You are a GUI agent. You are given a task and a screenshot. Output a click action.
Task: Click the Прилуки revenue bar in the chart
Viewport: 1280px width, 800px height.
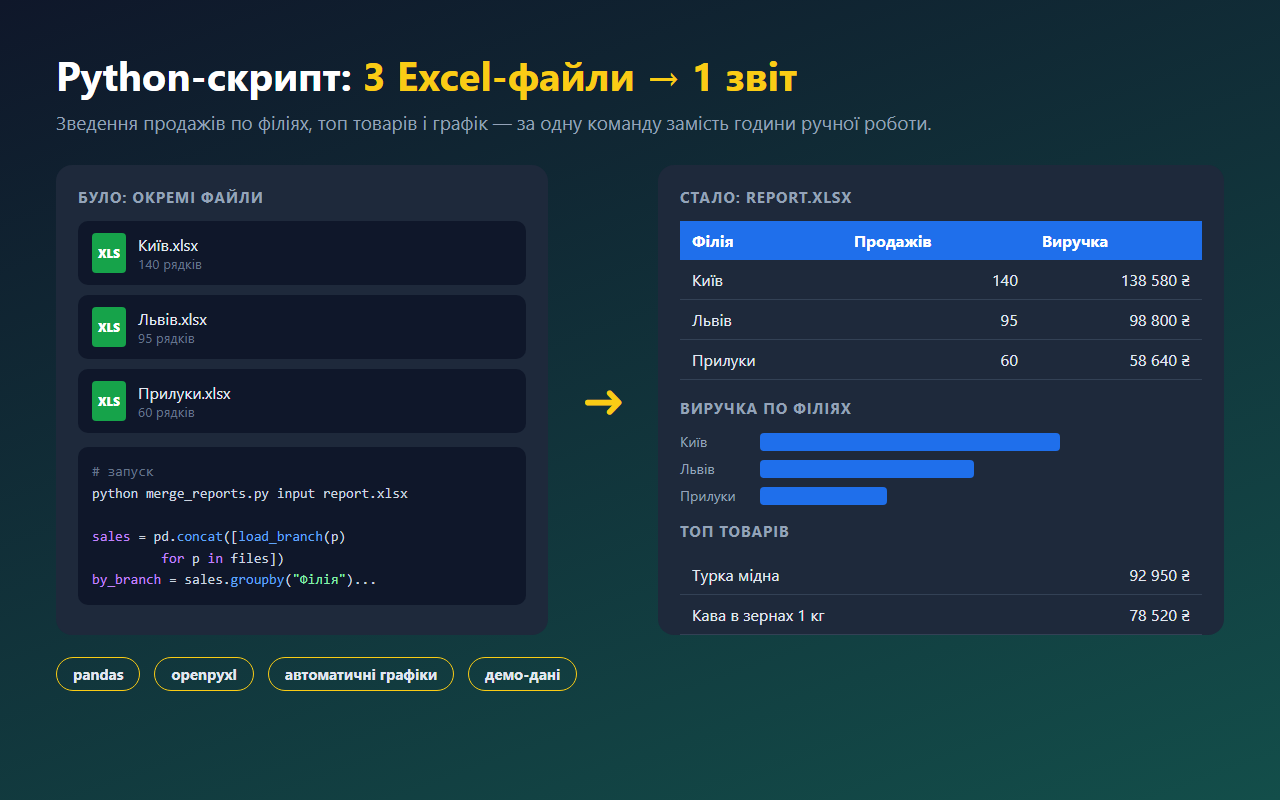click(x=823, y=496)
